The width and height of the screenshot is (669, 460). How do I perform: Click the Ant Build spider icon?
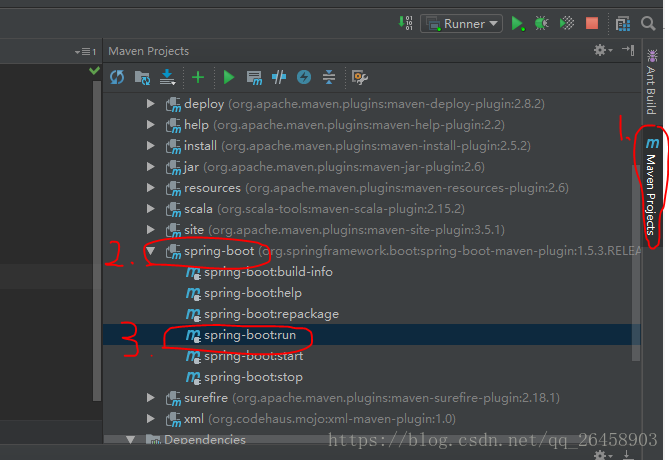point(652,55)
